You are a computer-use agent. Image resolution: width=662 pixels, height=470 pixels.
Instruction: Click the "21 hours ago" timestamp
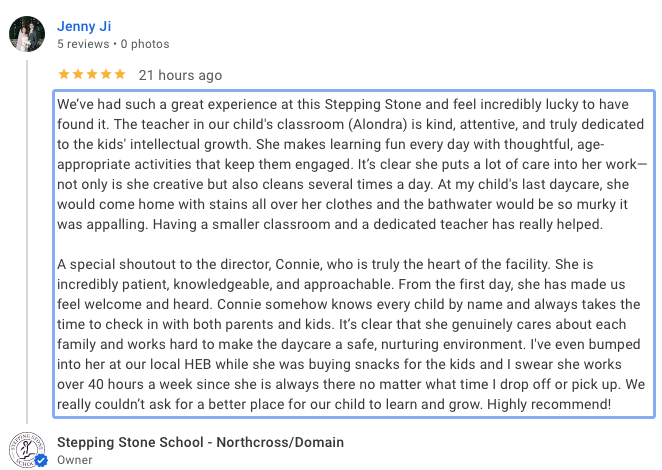tap(180, 75)
